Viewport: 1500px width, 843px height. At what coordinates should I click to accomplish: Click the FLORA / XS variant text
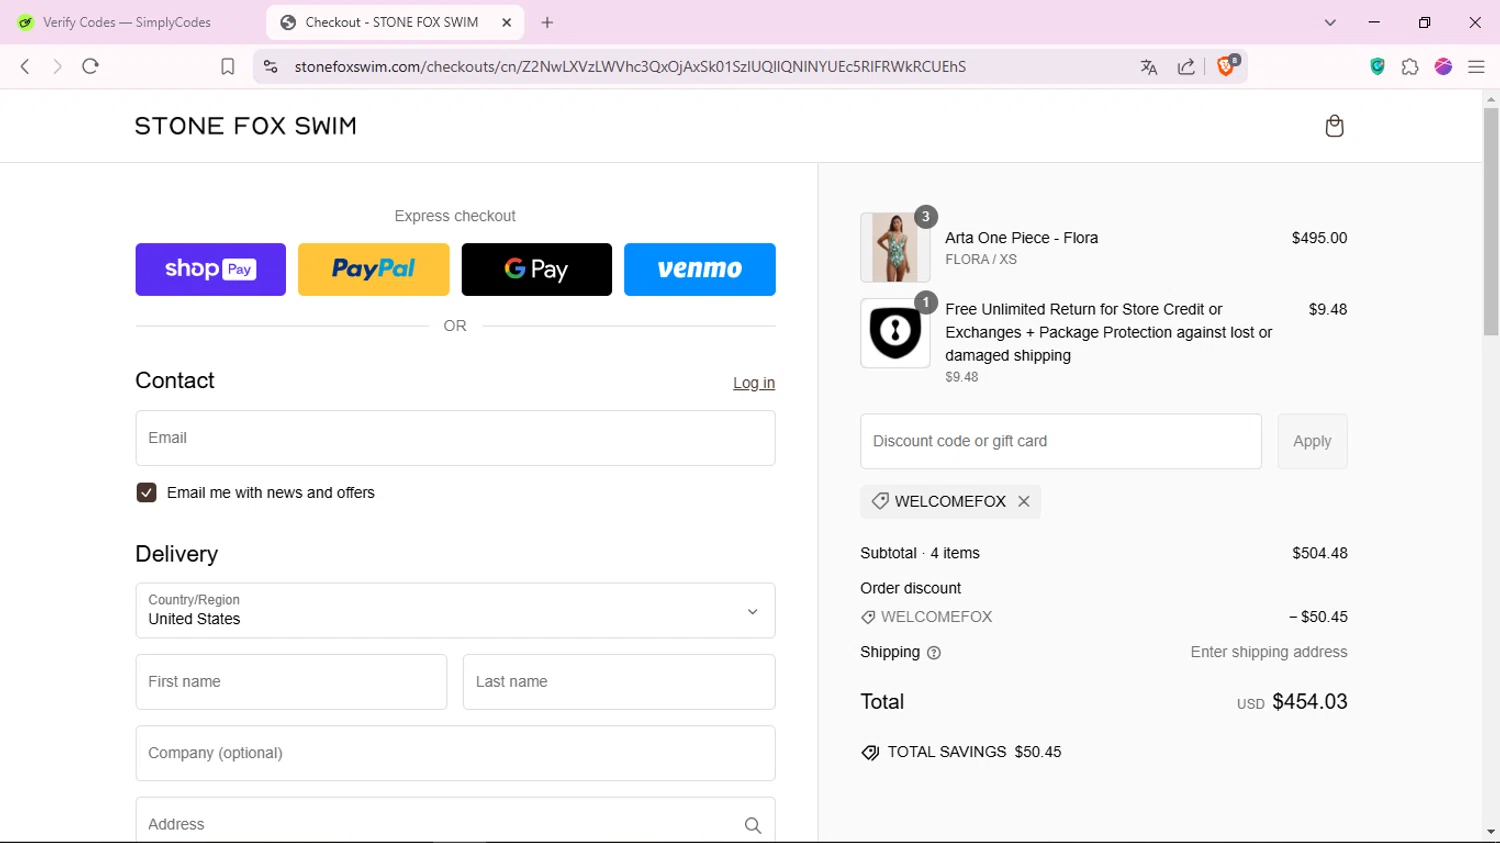coord(981,260)
